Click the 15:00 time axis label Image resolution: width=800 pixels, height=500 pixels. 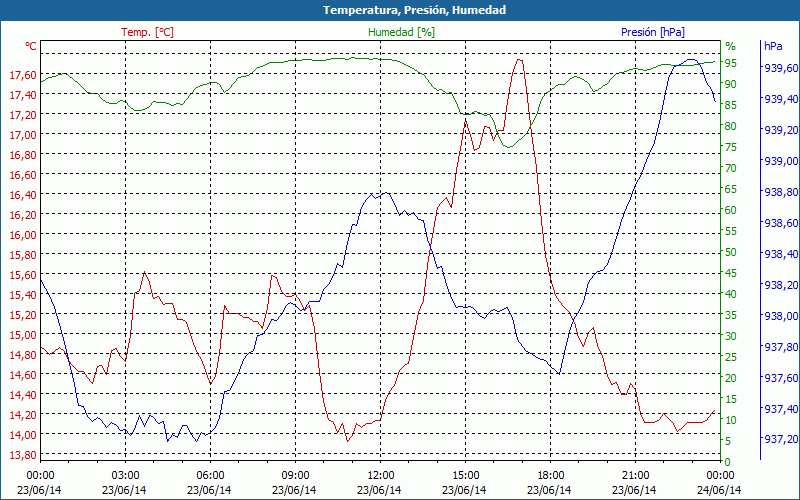[465, 476]
